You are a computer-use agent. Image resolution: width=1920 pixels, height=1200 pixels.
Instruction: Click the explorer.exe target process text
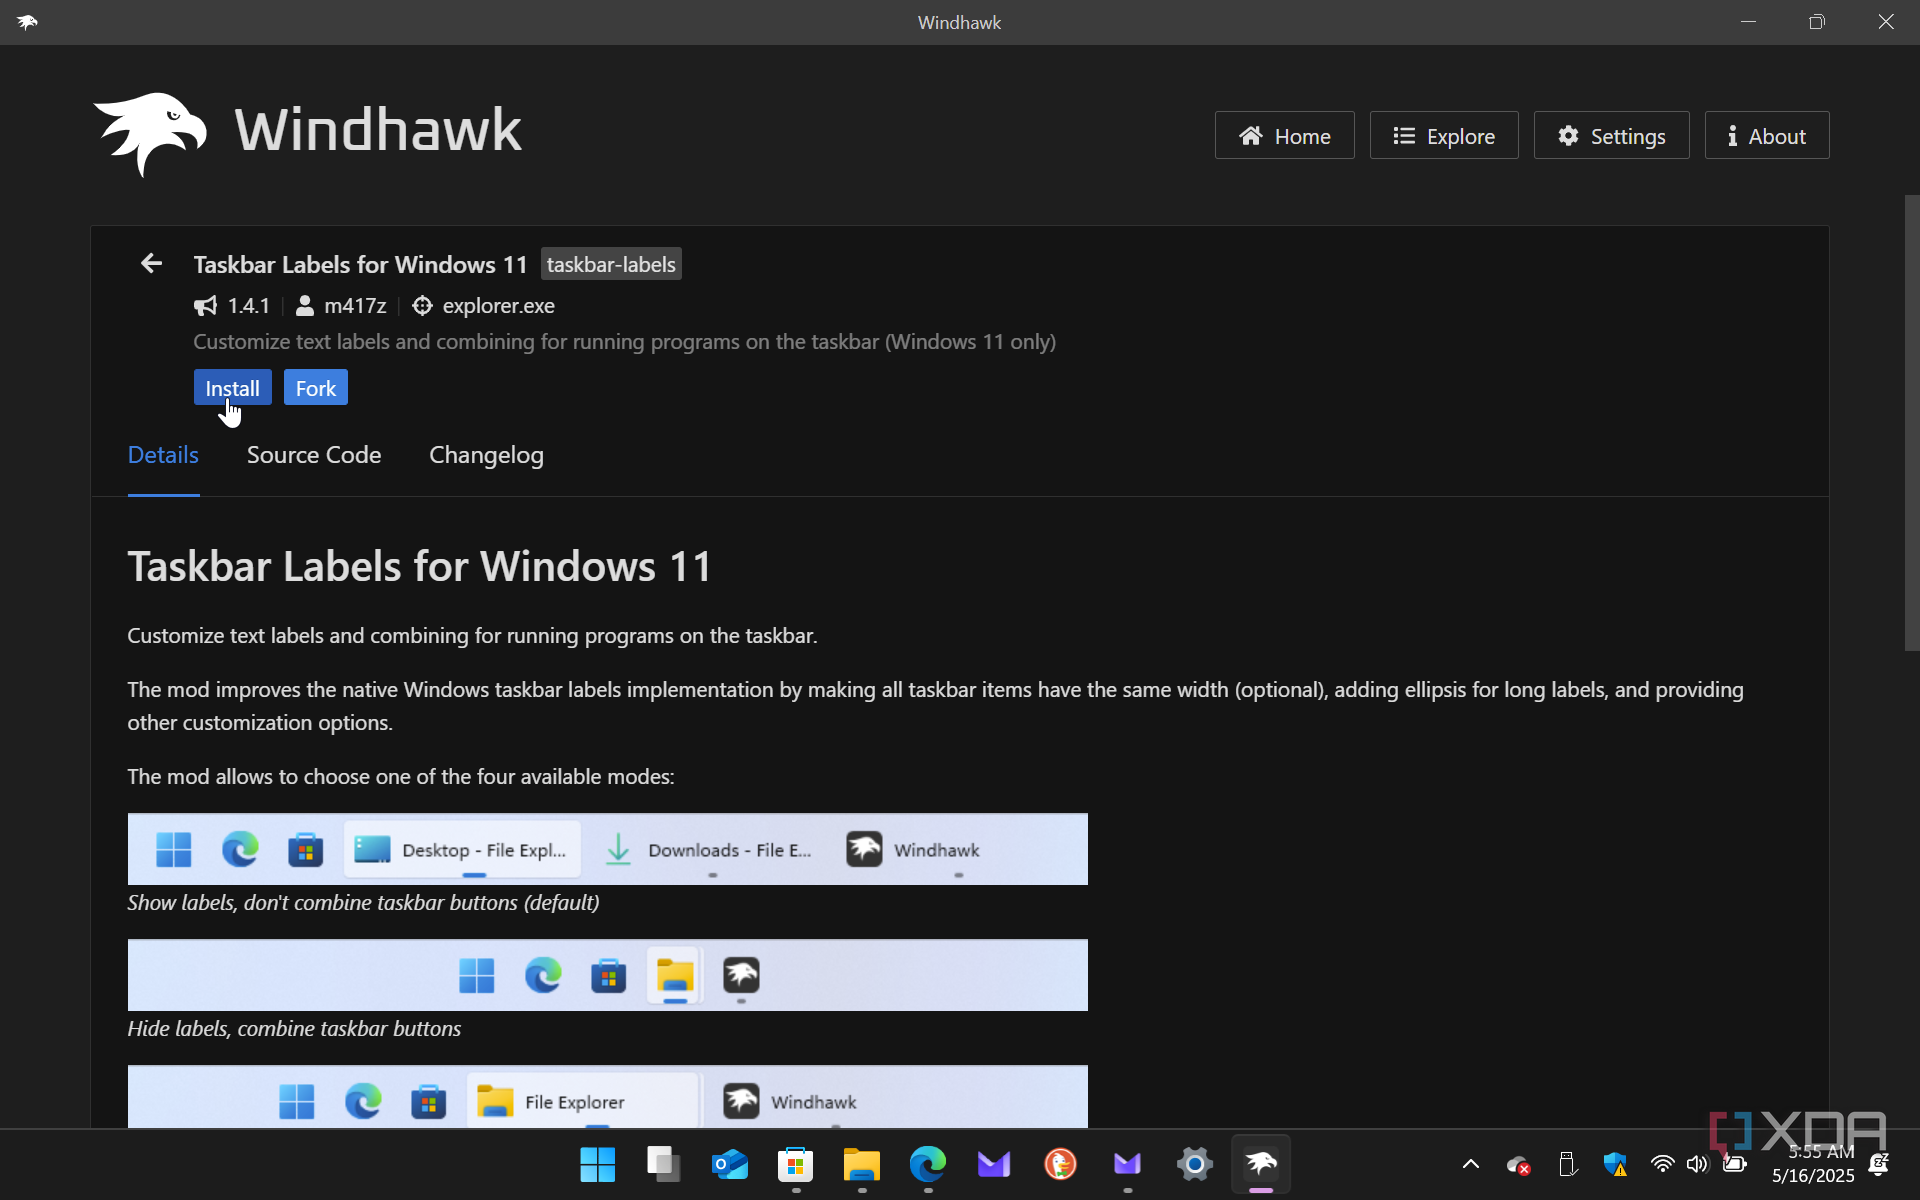[x=498, y=306]
